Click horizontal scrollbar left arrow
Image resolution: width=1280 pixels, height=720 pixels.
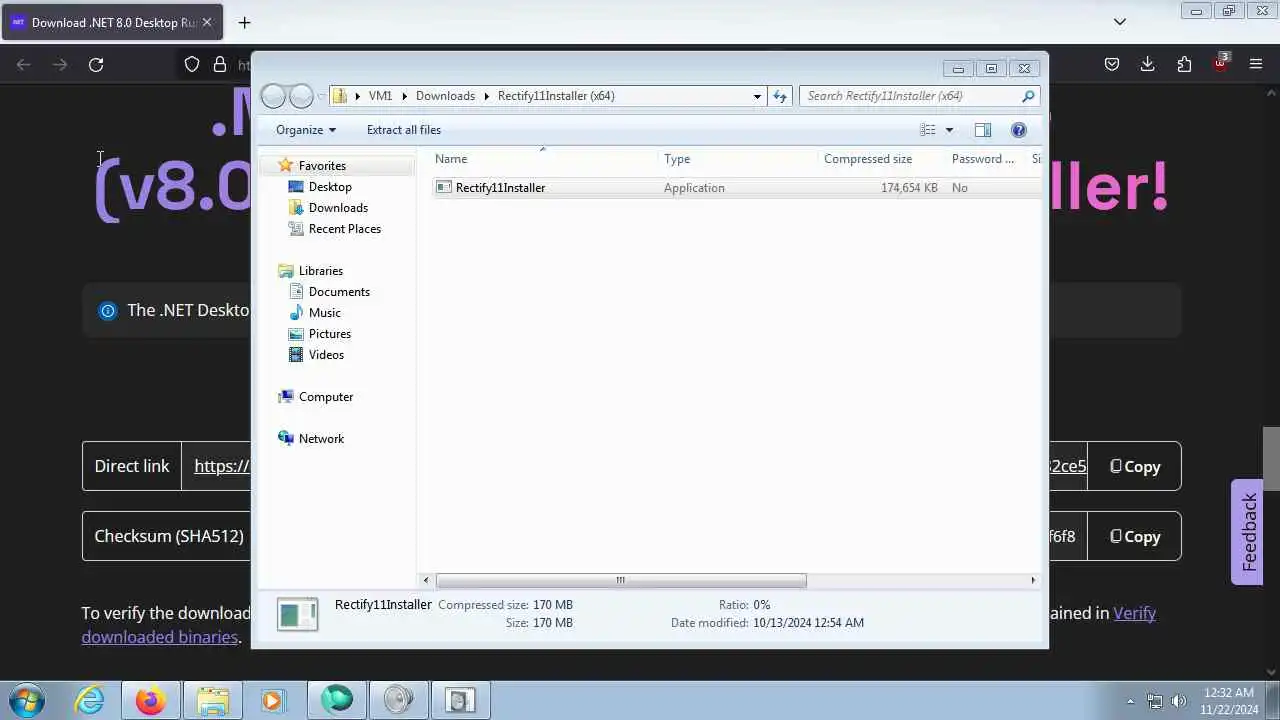[426, 580]
